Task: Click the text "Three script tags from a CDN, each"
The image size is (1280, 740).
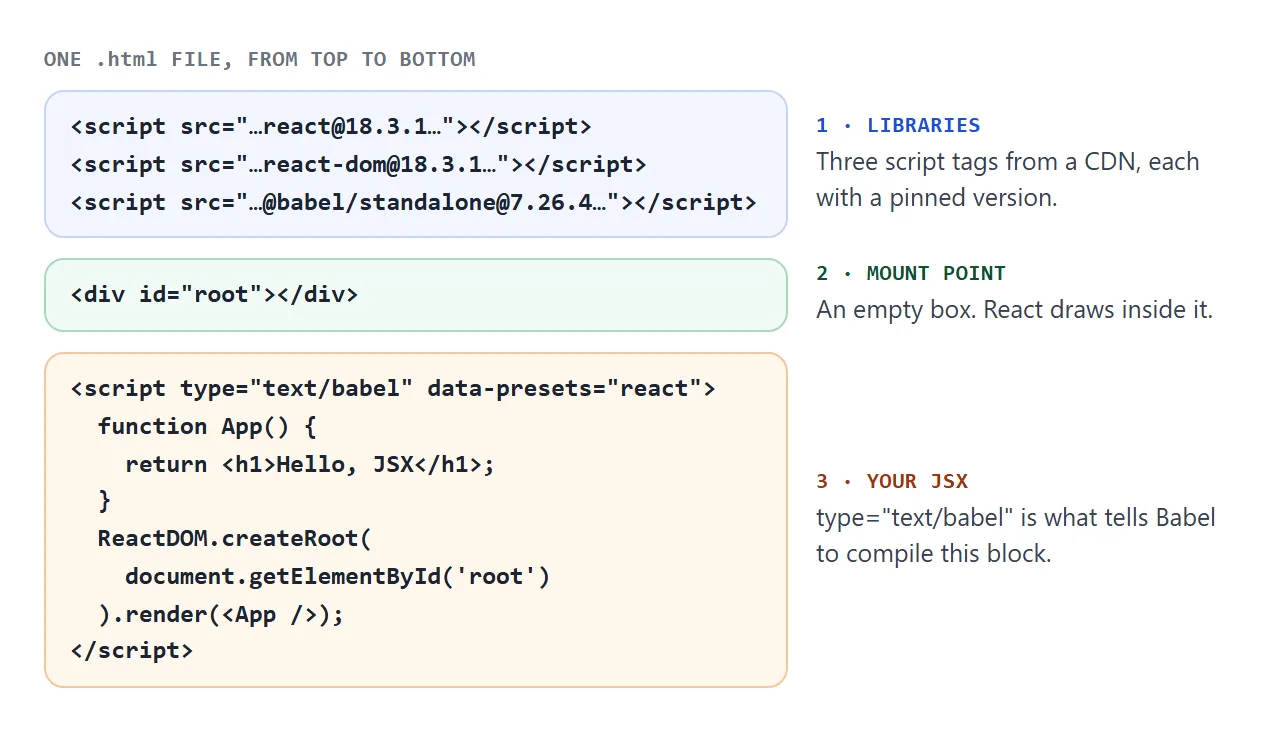Action: coord(1007,161)
